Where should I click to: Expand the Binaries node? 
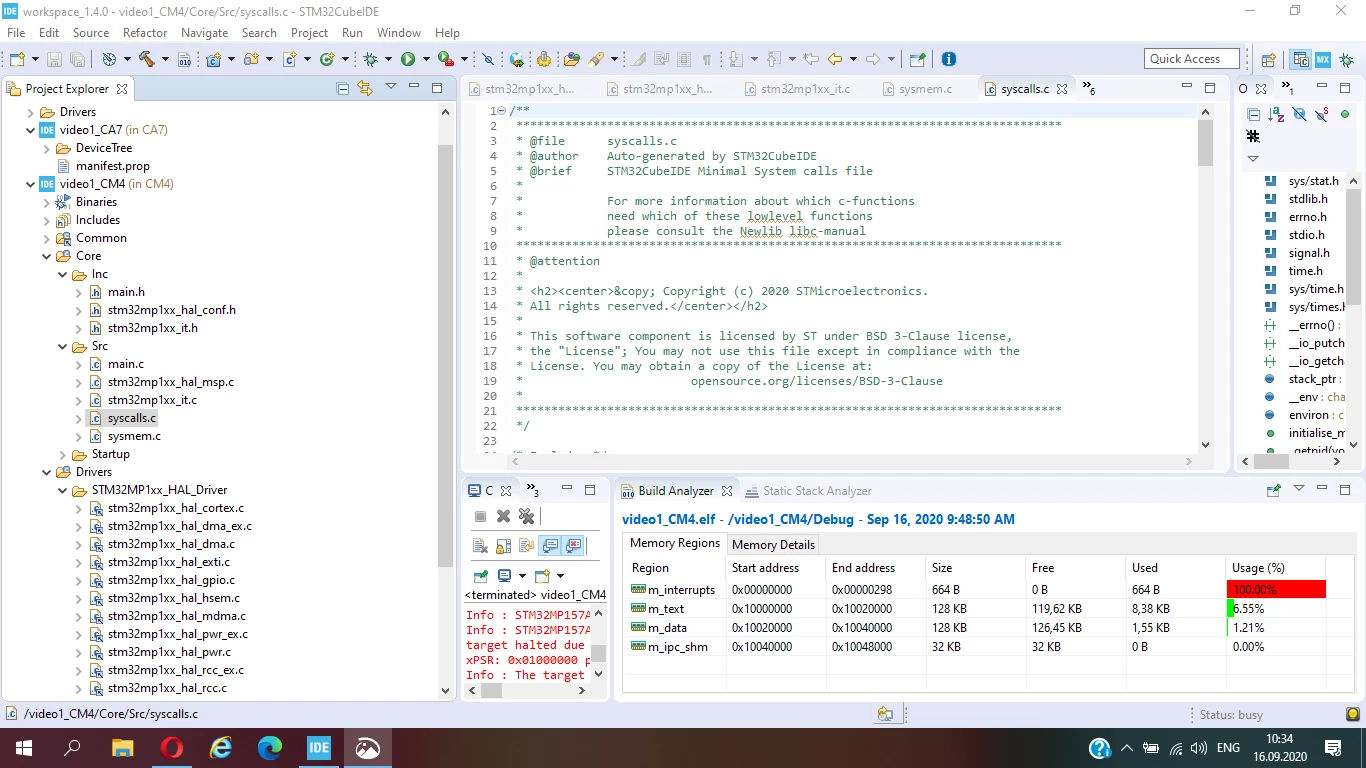click(46, 202)
